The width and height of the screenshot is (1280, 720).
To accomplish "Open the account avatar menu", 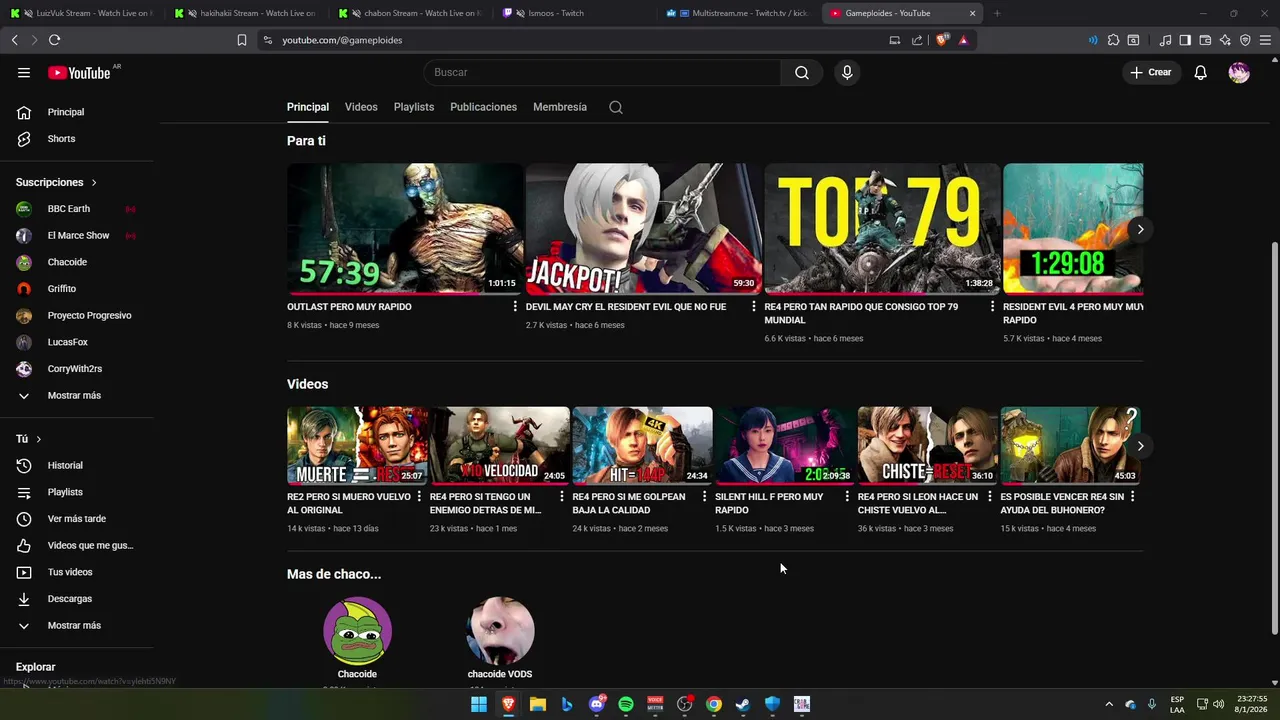I will coord(1239,72).
